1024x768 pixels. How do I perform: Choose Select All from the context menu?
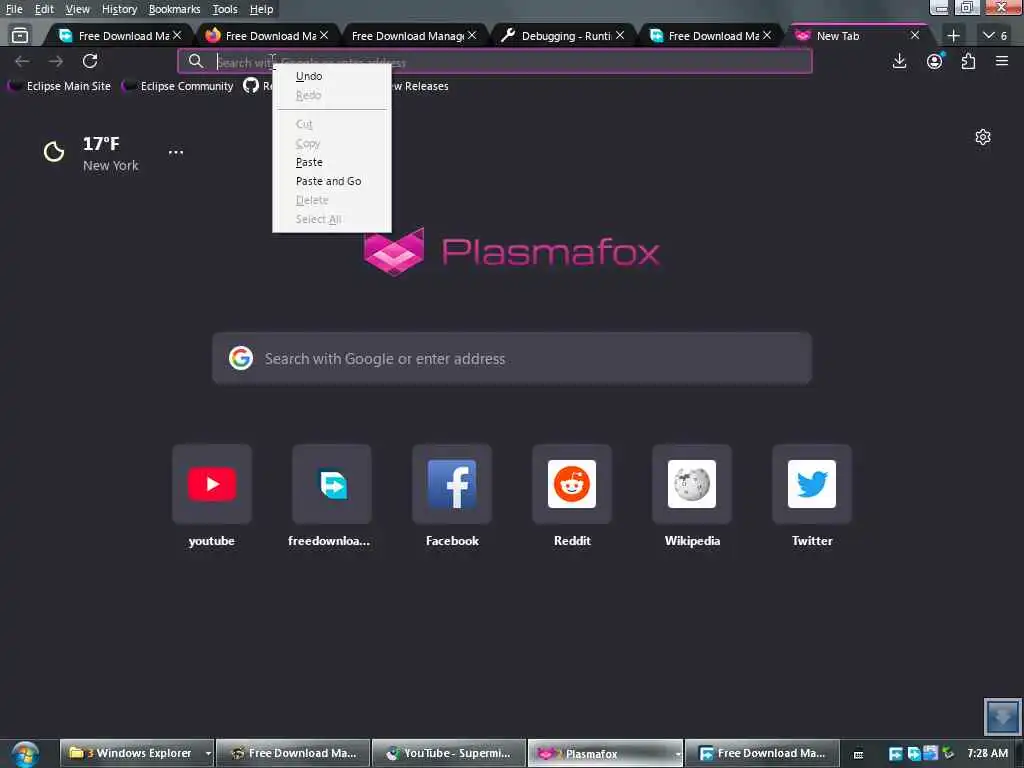pos(332,219)
